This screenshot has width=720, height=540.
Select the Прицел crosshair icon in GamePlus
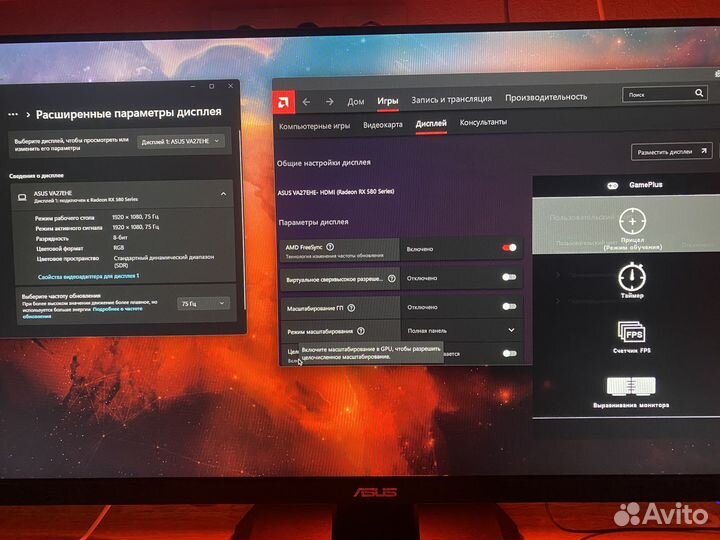pos(632,221)
